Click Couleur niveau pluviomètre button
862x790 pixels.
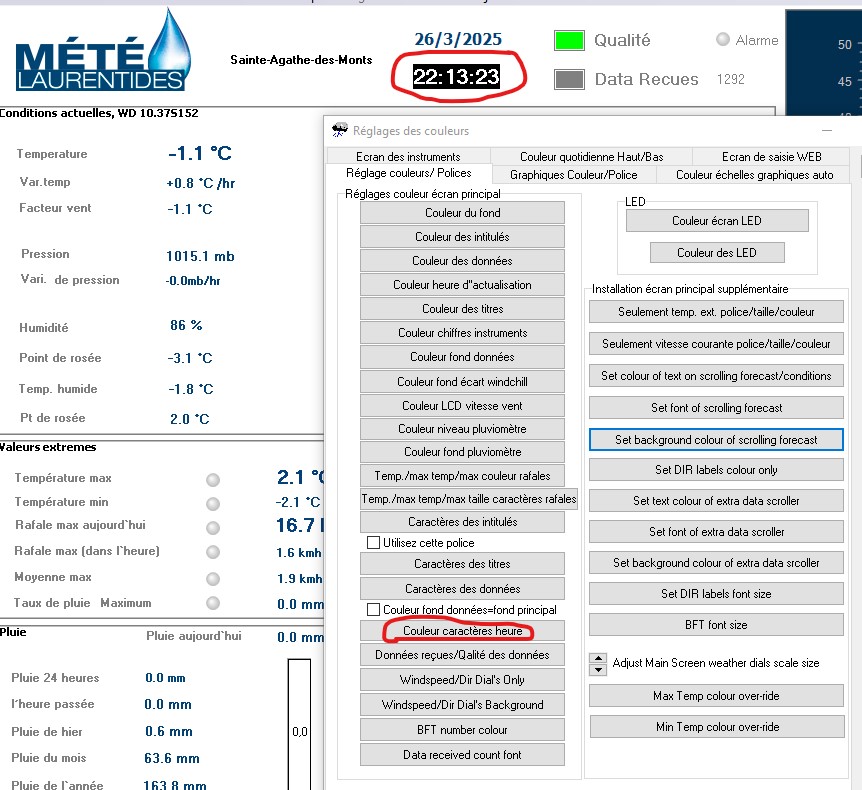(x=462, y=429)
